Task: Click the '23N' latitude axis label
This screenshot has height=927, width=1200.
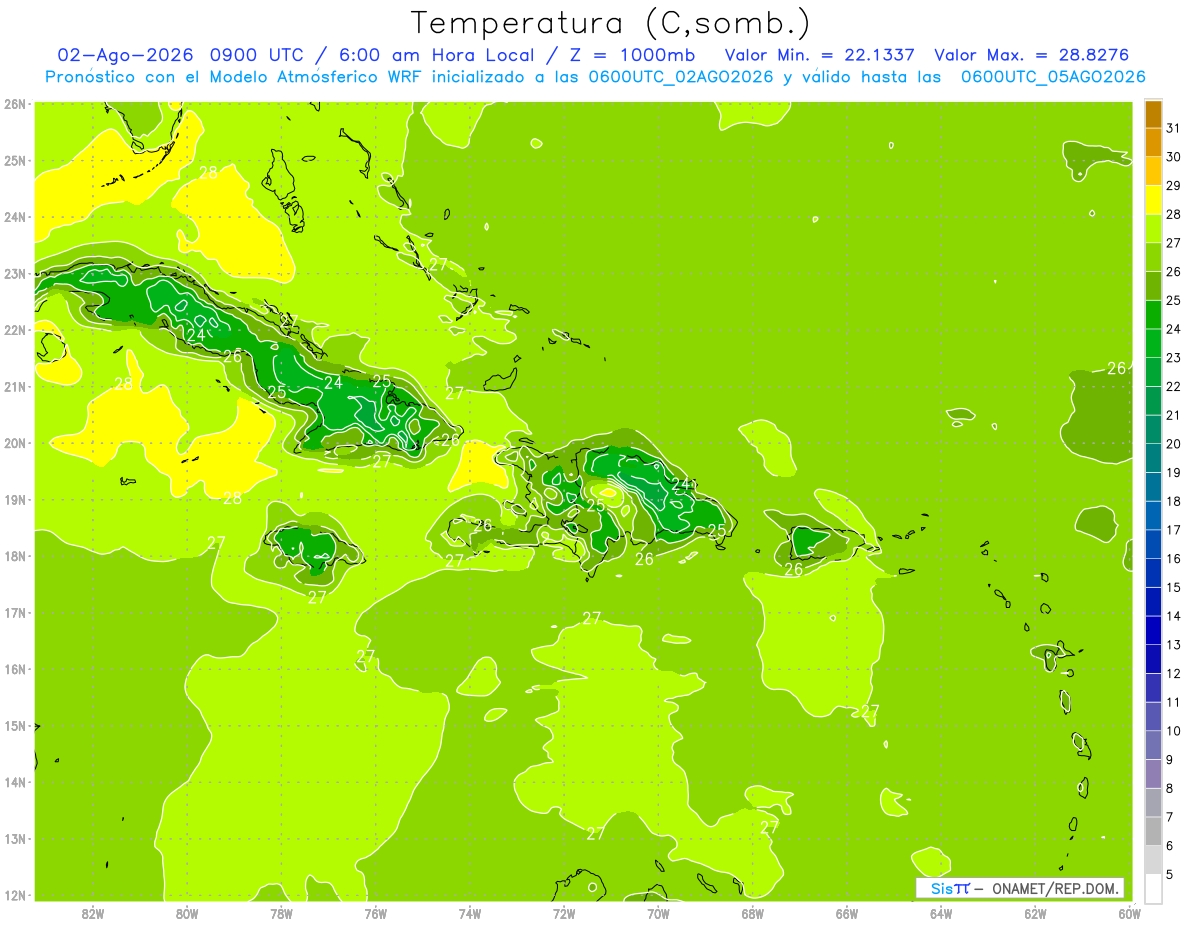Action: 15,273
